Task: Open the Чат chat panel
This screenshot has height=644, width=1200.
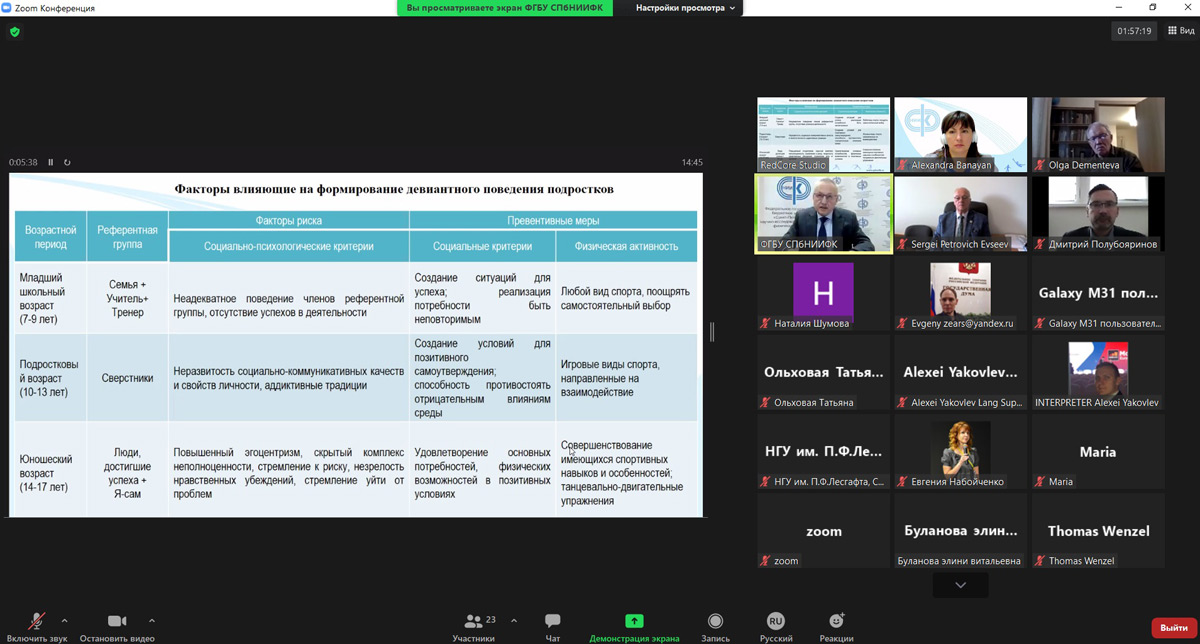Action: click(553, 621)
